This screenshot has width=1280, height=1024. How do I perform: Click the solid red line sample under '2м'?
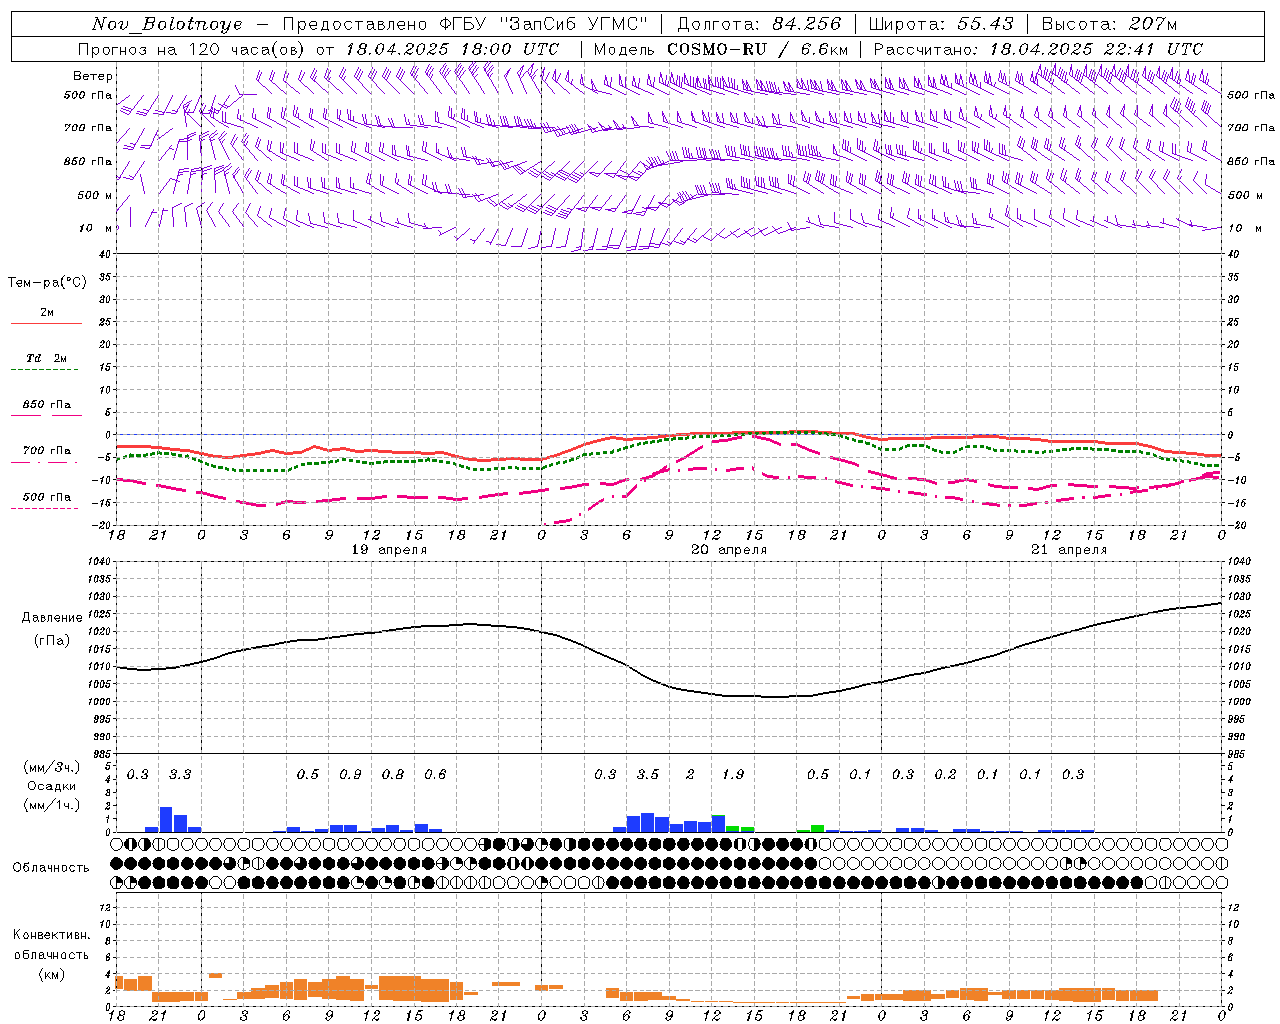pos(47,324)
